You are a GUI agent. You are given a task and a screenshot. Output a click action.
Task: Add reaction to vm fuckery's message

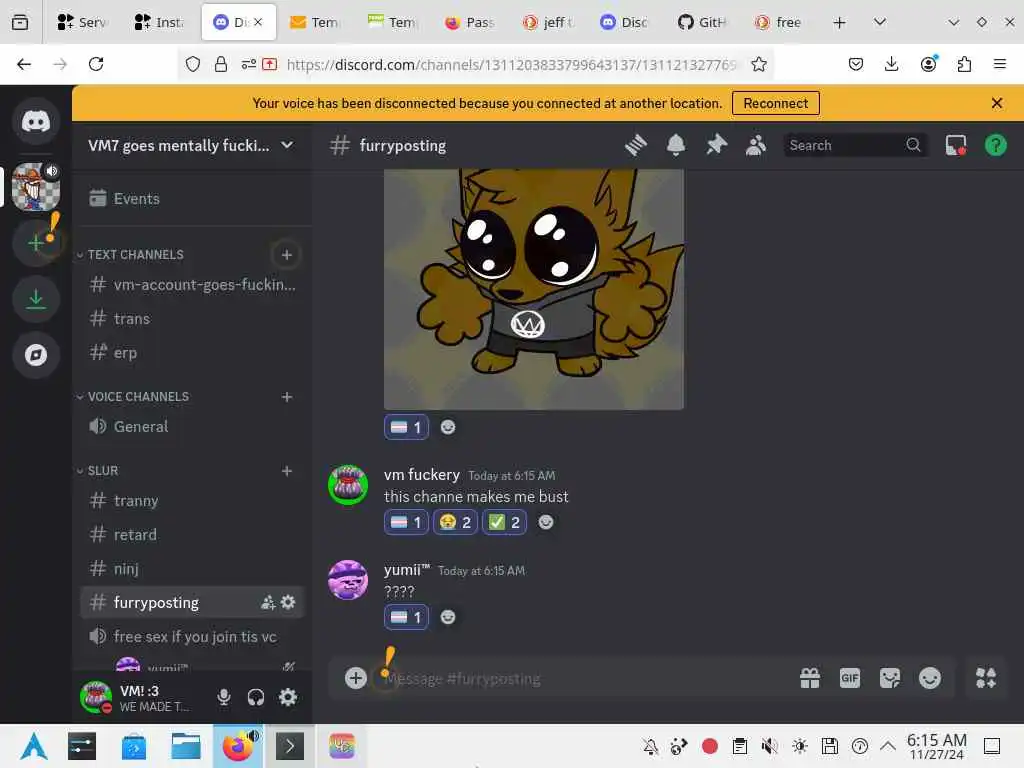pos(546,522)
